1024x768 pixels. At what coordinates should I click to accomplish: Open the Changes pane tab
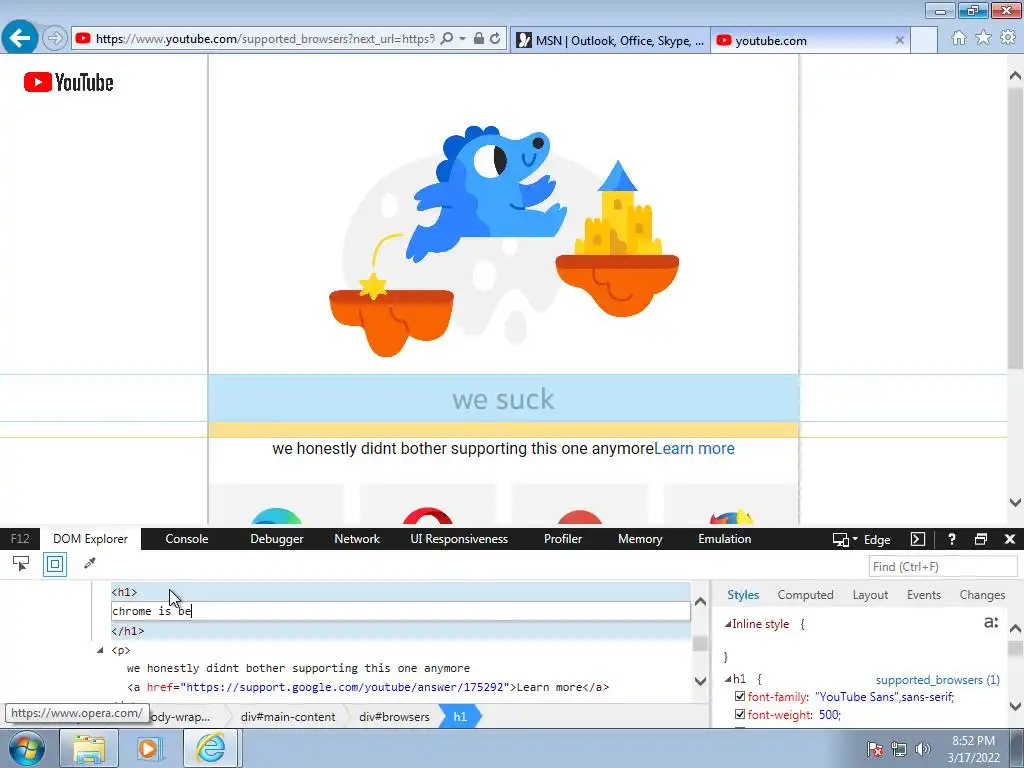click(x=982, y=595)
